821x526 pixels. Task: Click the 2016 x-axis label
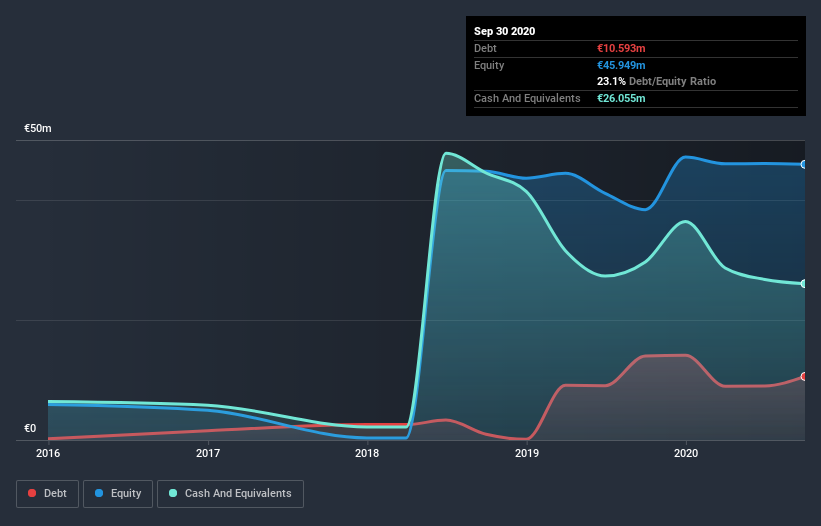point(48,453)
